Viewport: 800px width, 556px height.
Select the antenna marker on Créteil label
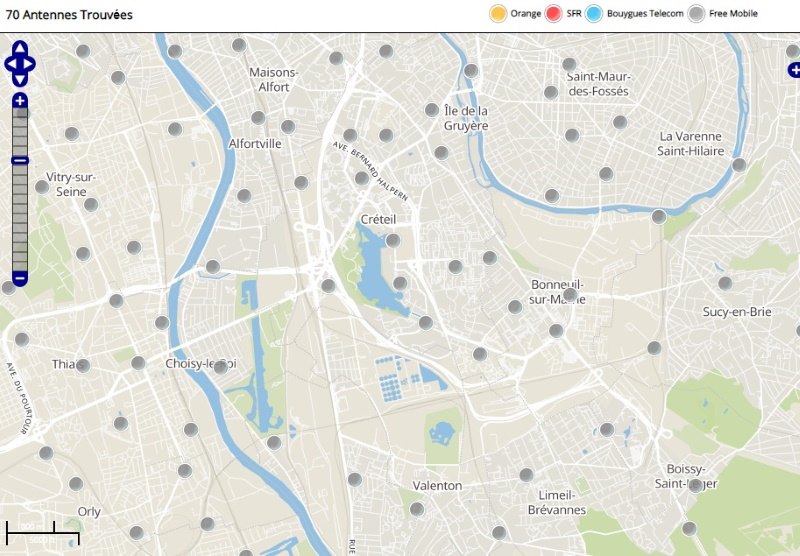(x=393, y=240)
